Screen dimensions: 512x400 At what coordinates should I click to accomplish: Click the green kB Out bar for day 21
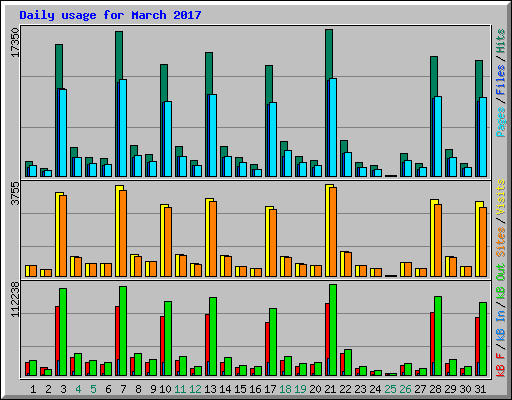coord(333,330)
